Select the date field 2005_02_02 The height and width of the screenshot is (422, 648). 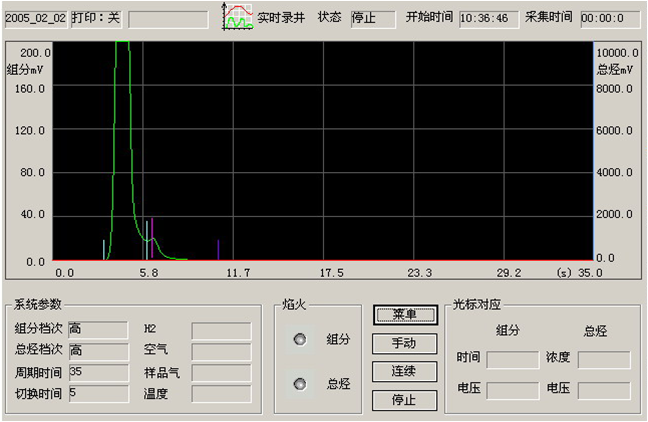click(x=36, y=19)
